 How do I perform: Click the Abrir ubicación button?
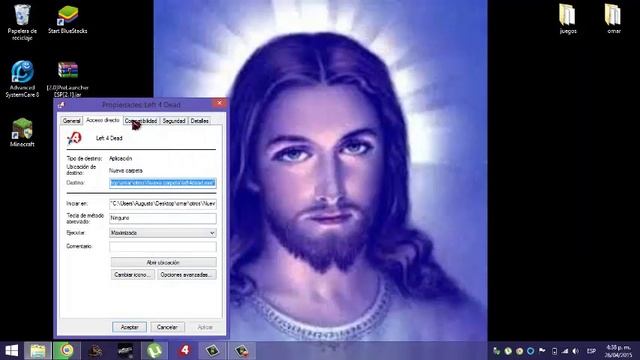(163, 262)
